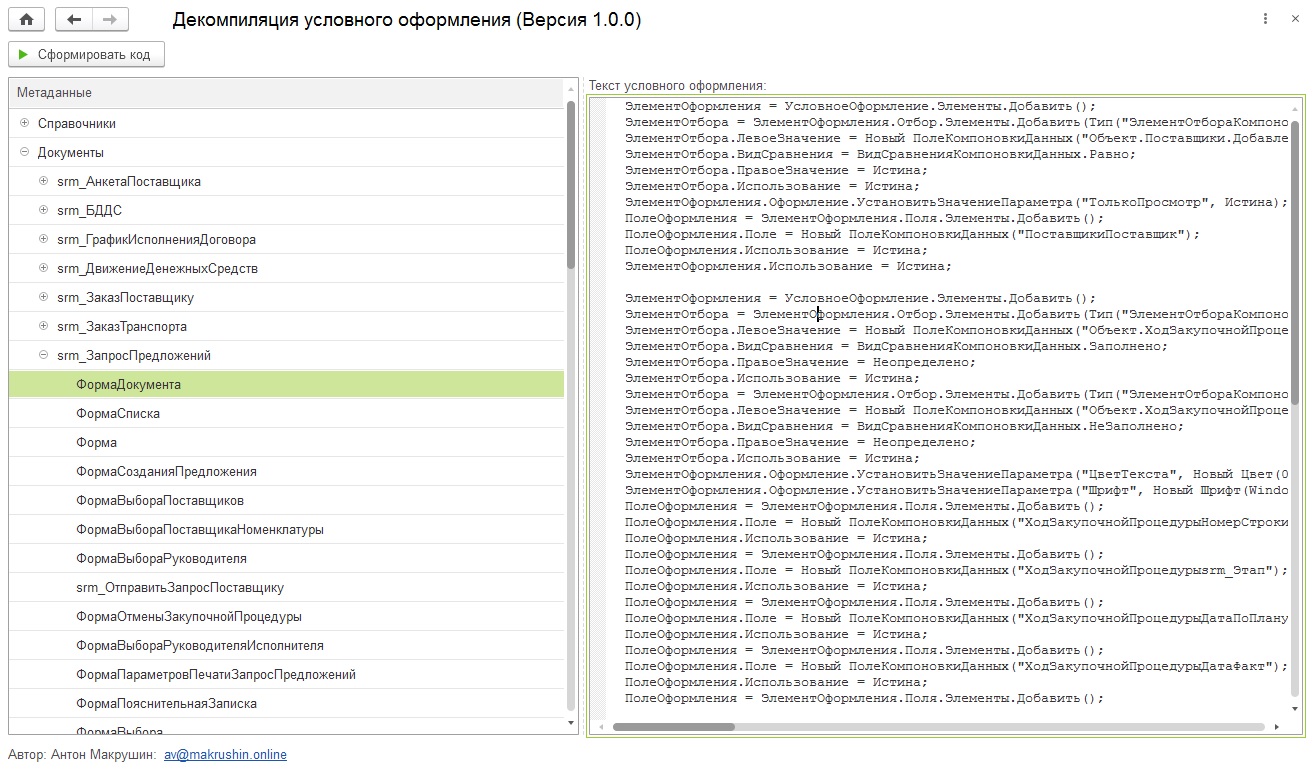Image resolution: width=1316 pixels, height=775 pixels.
Task: Select ФормаВыбораРуководителяИсполнителя row
Action: pyautogui.click(x=286, y=645)
